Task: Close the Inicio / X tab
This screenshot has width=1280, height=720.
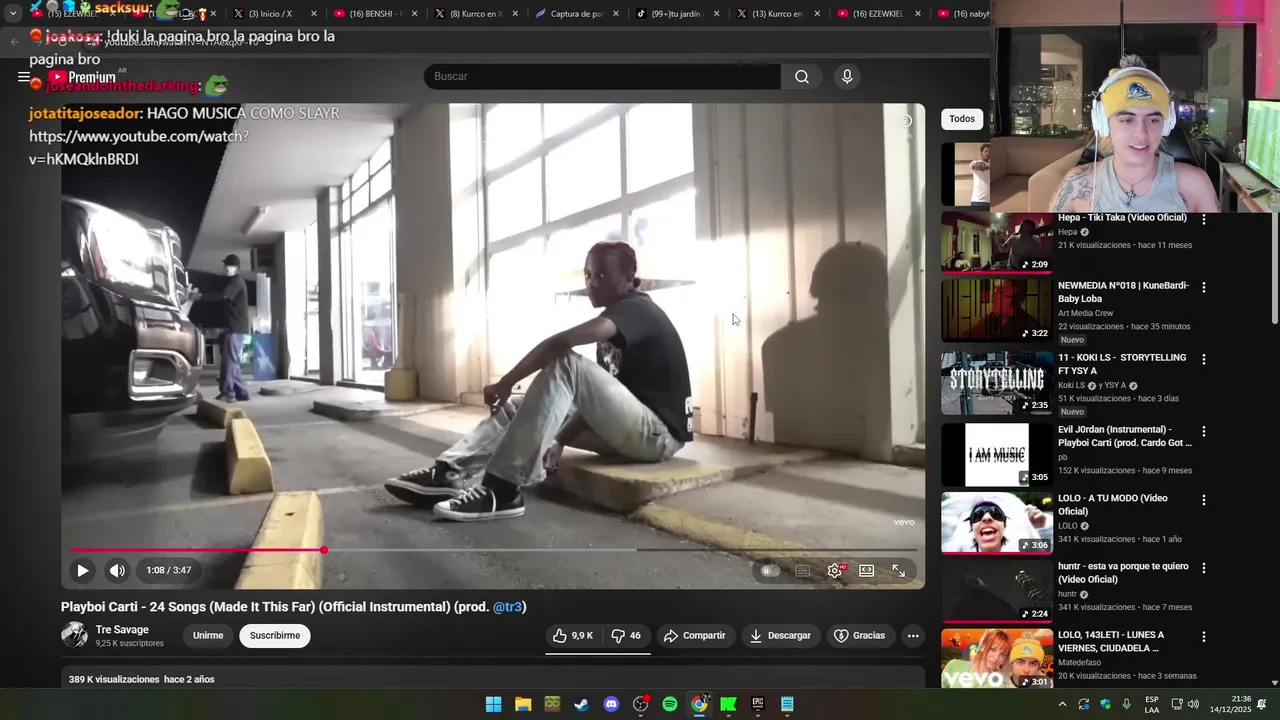Action: (x=314, y=14)
